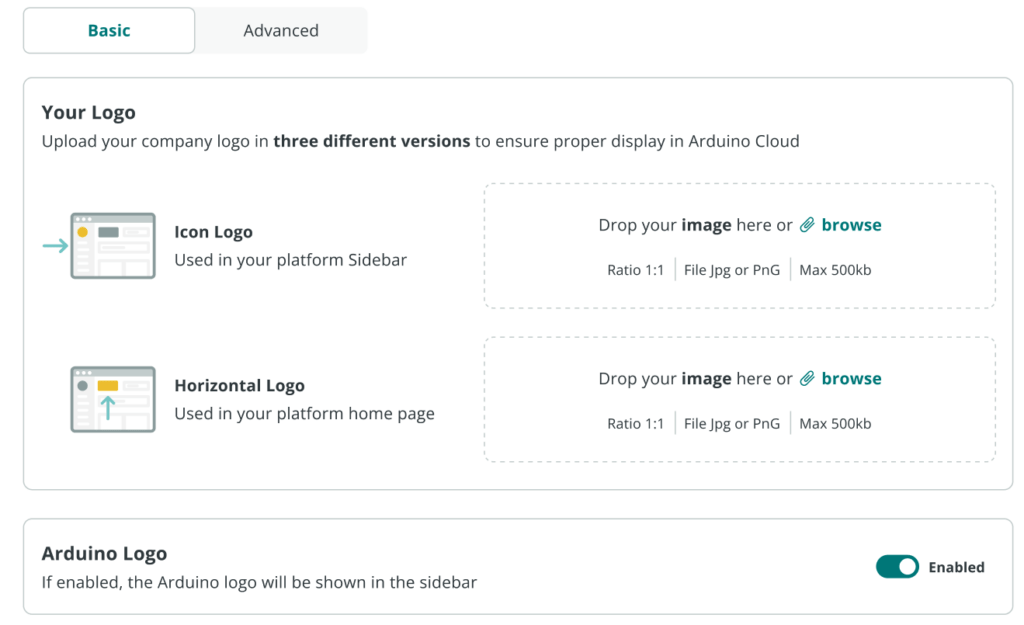Click 'Ratio 1:1' in Horizontal Logo upload
The width and height of the screenshot is (1024, 625).
[x=635, y=423]
